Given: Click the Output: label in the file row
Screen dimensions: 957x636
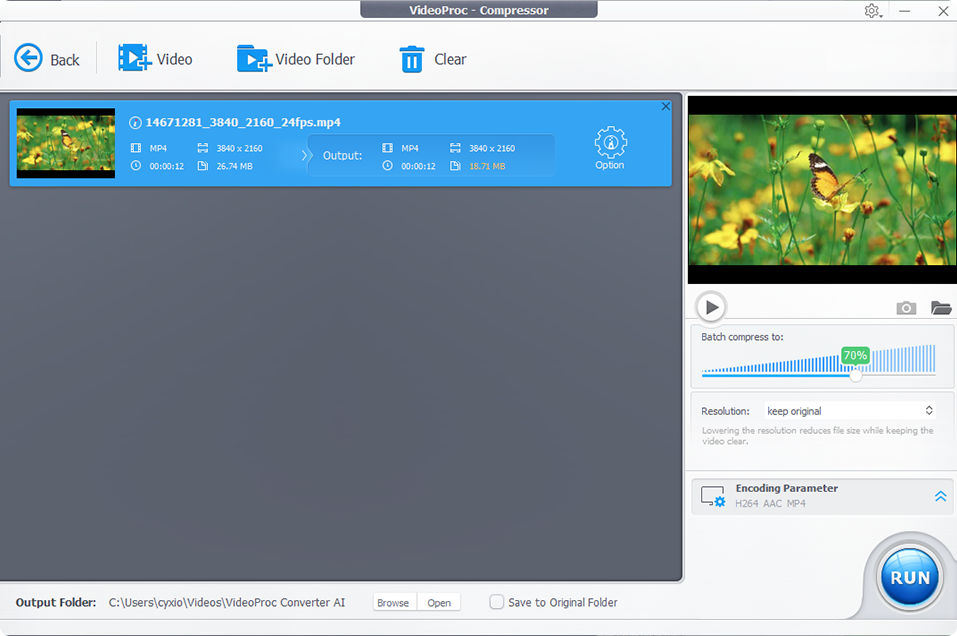Looking at the screenshot, I should 342,156.
